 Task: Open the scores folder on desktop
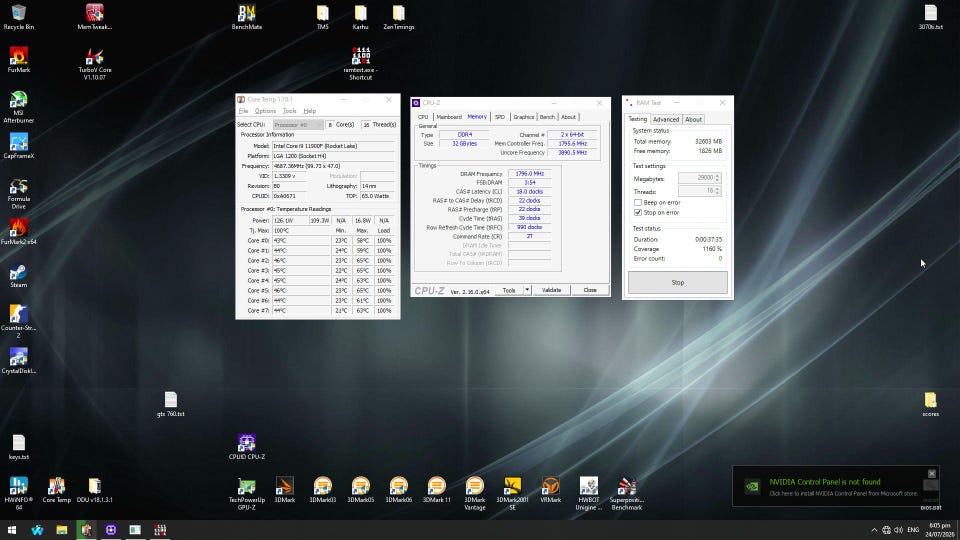coord(930,404)
